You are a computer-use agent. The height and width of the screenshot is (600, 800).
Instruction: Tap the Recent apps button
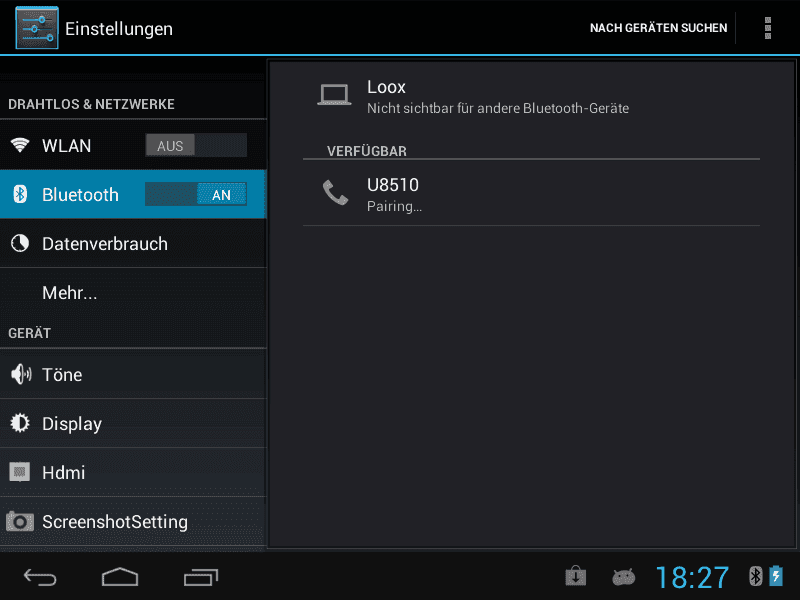tap(201, 577)
